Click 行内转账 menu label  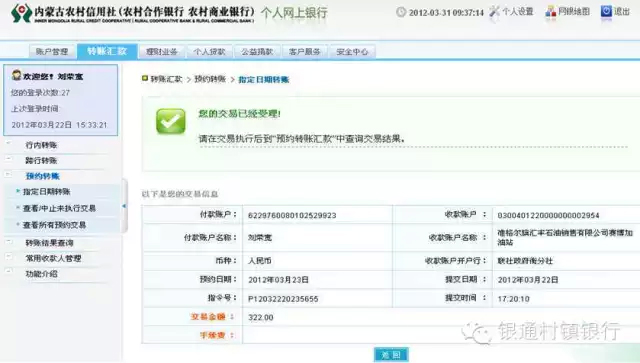coord(41,145)
